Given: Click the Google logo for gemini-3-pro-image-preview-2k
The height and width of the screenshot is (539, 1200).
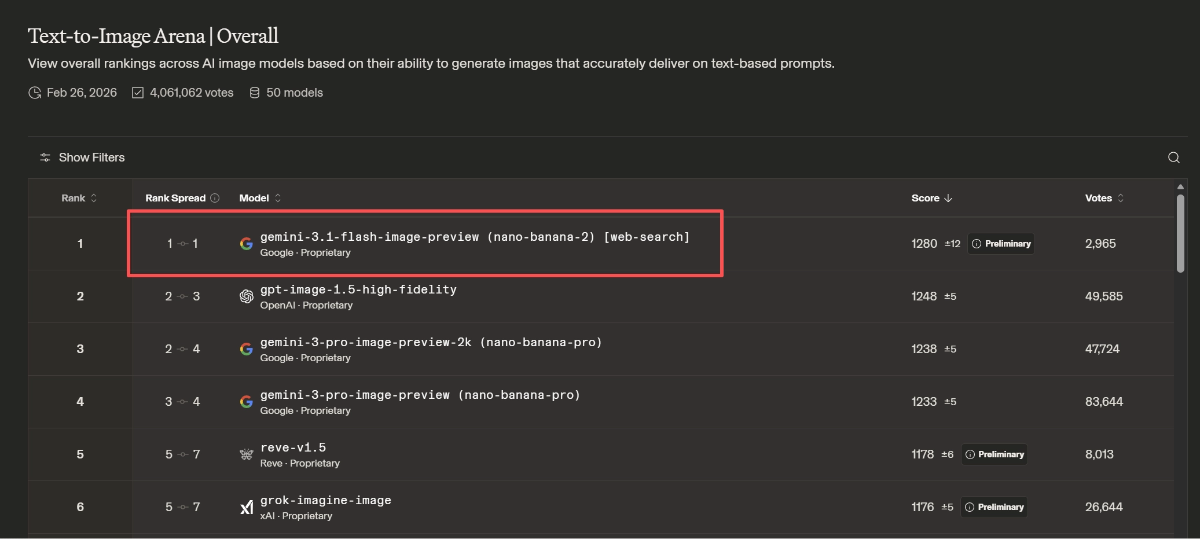Looking at the screenshot, I should pos(246,349).
